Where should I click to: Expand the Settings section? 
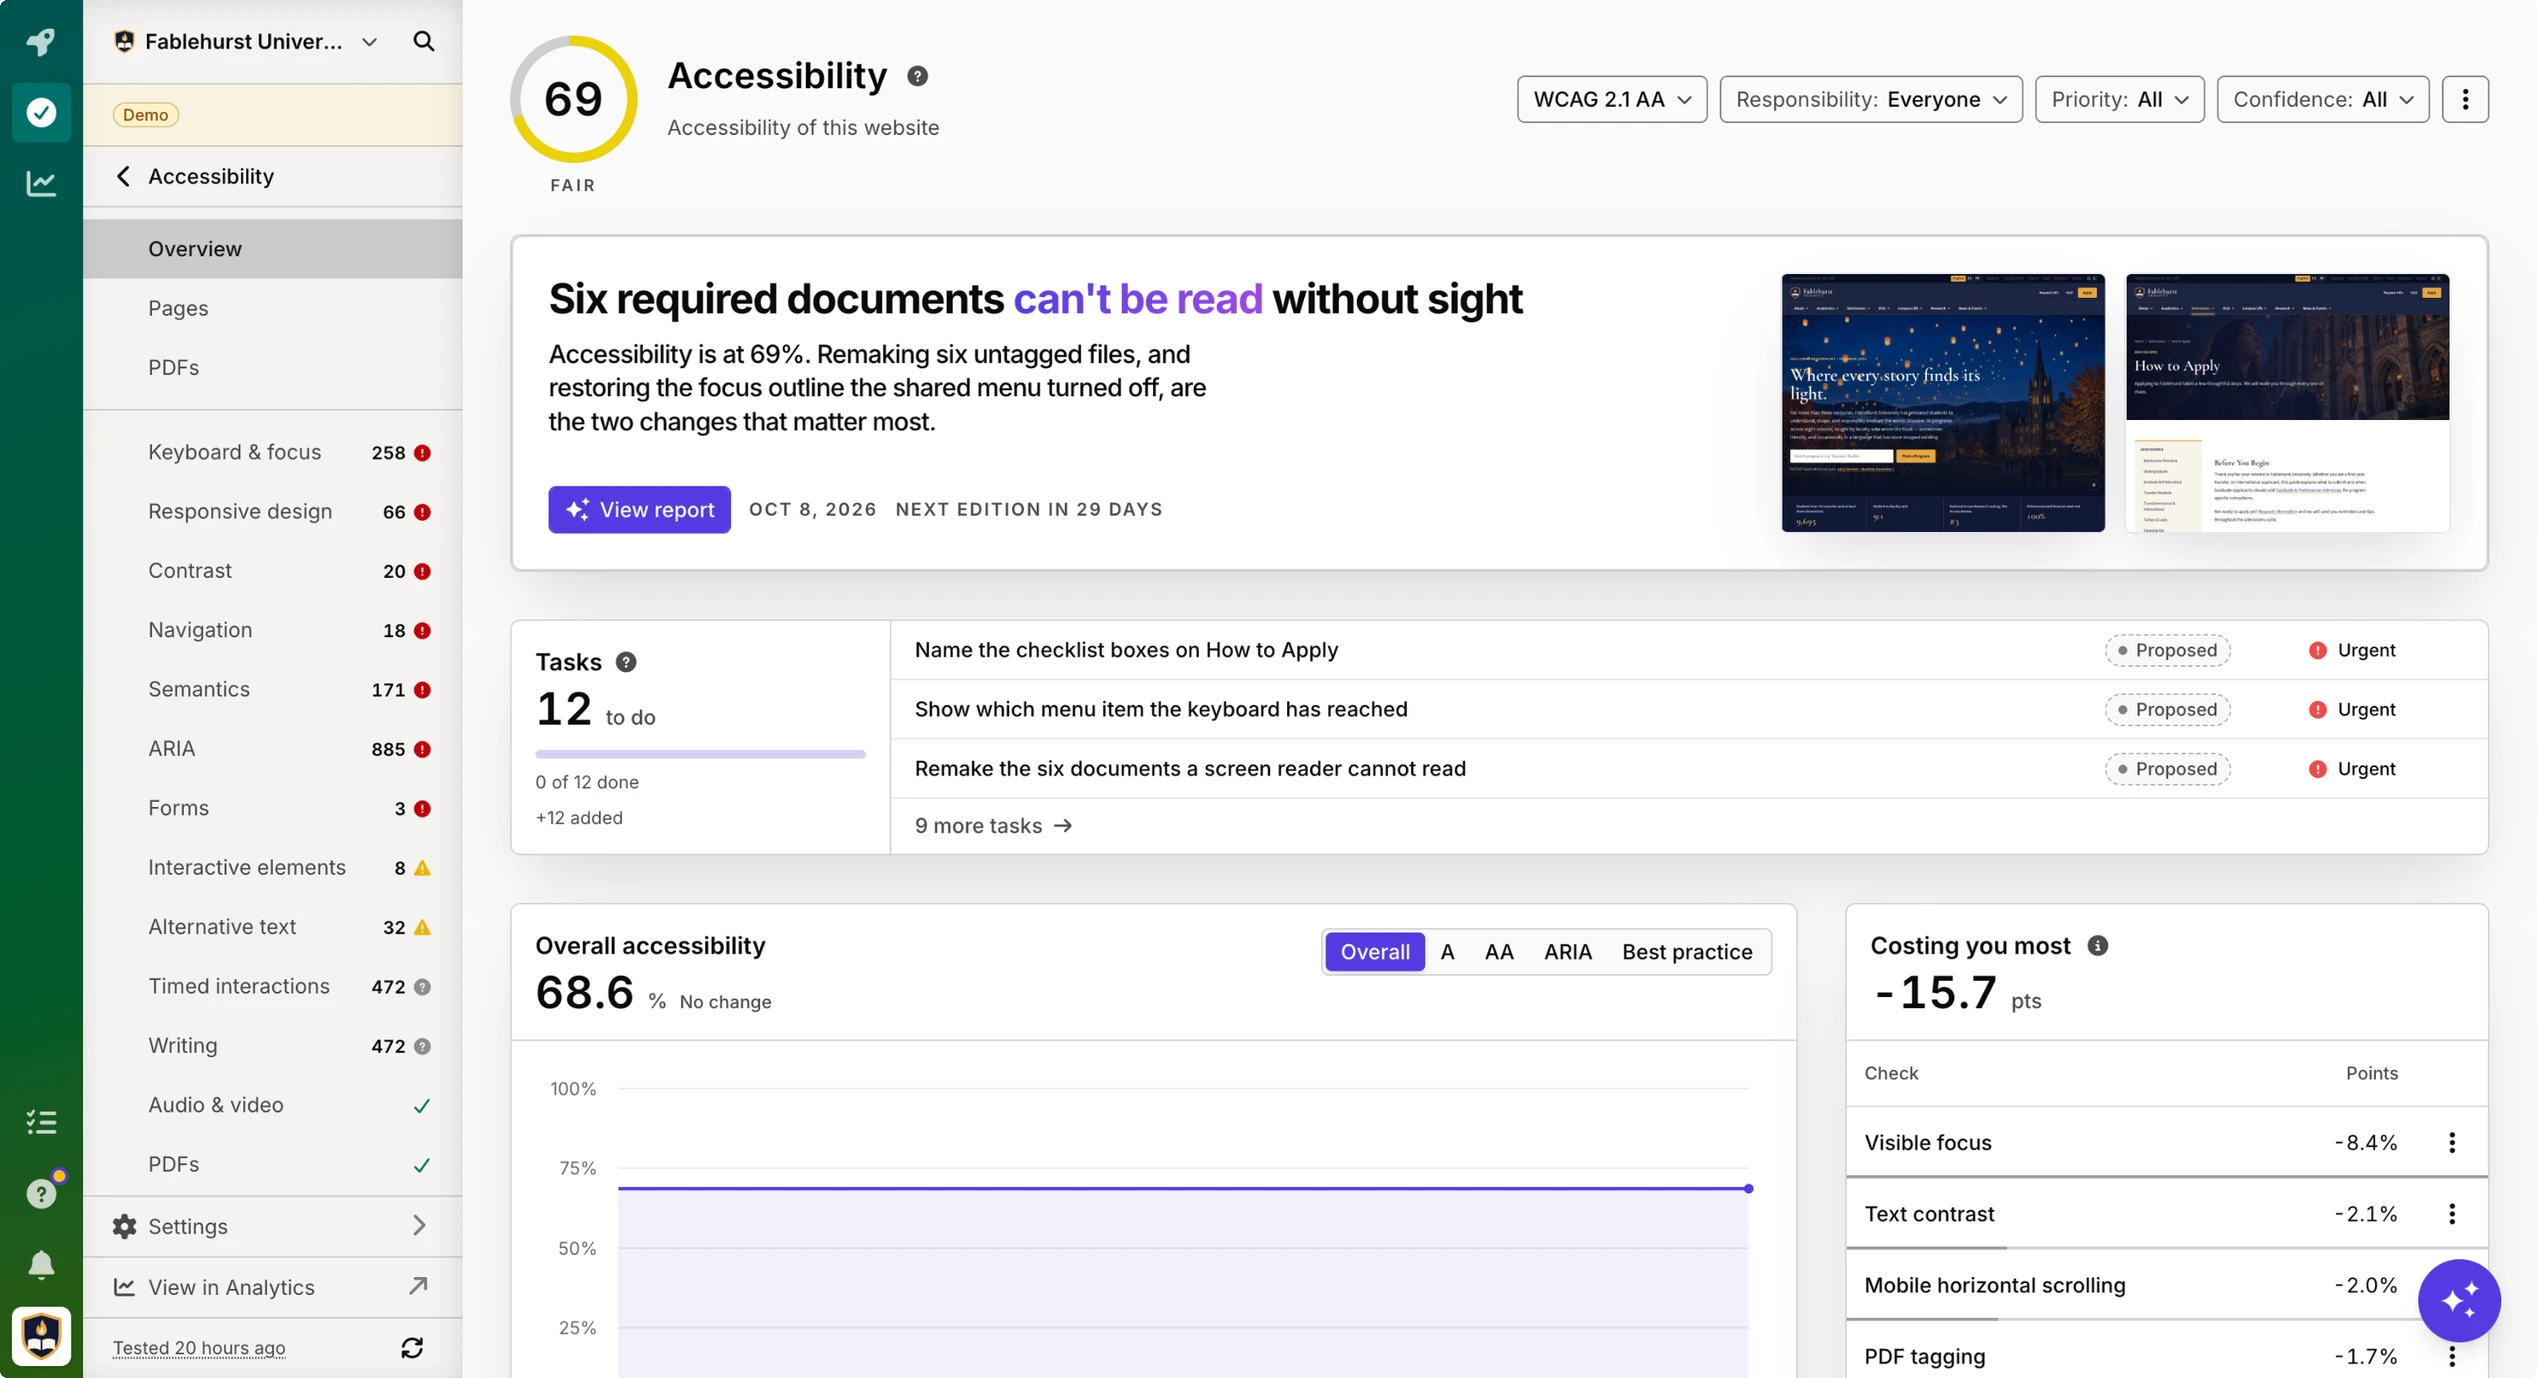tap(272, 1226)
